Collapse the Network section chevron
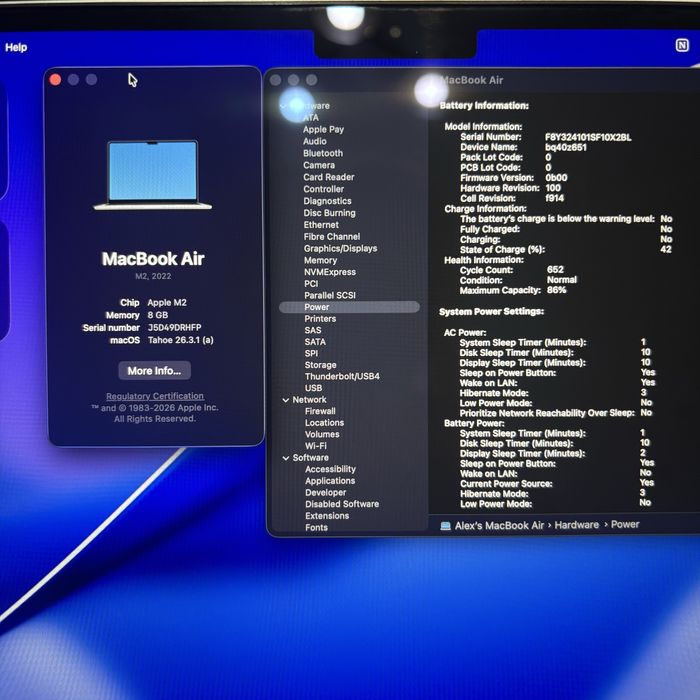The image size is (700, 700). [286, 400]
